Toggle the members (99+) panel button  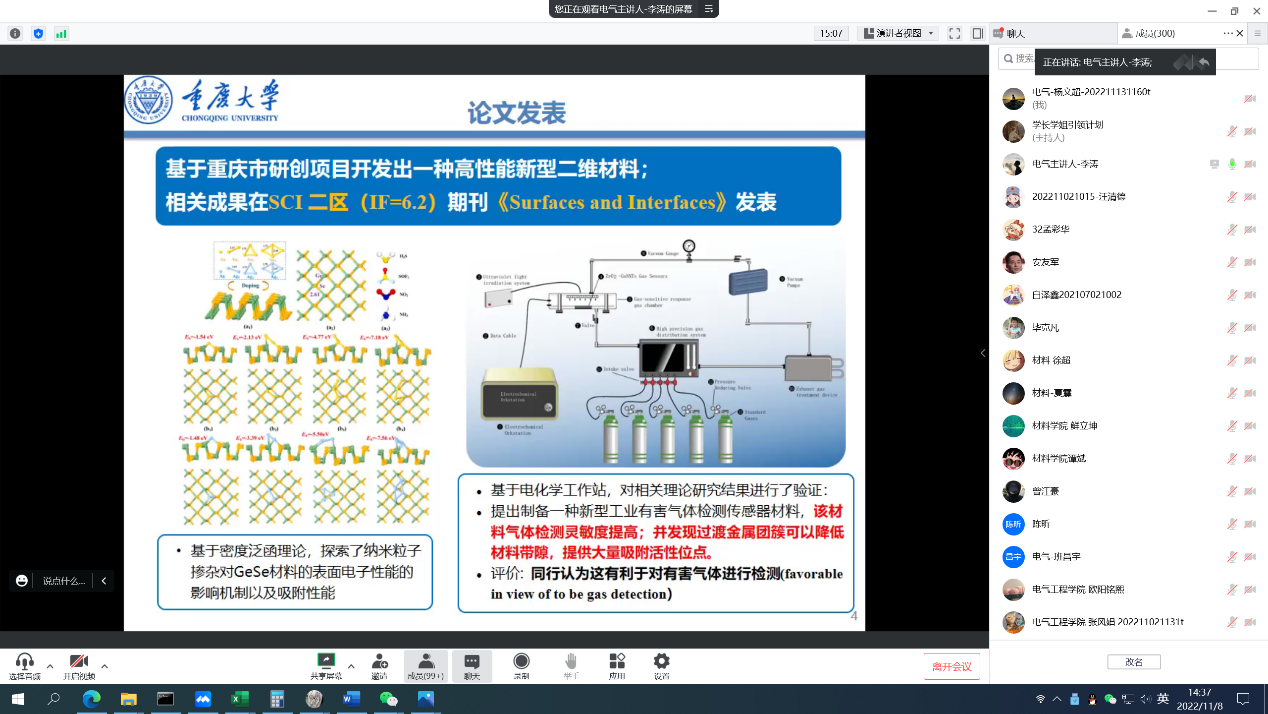click(x=425, y=666)
